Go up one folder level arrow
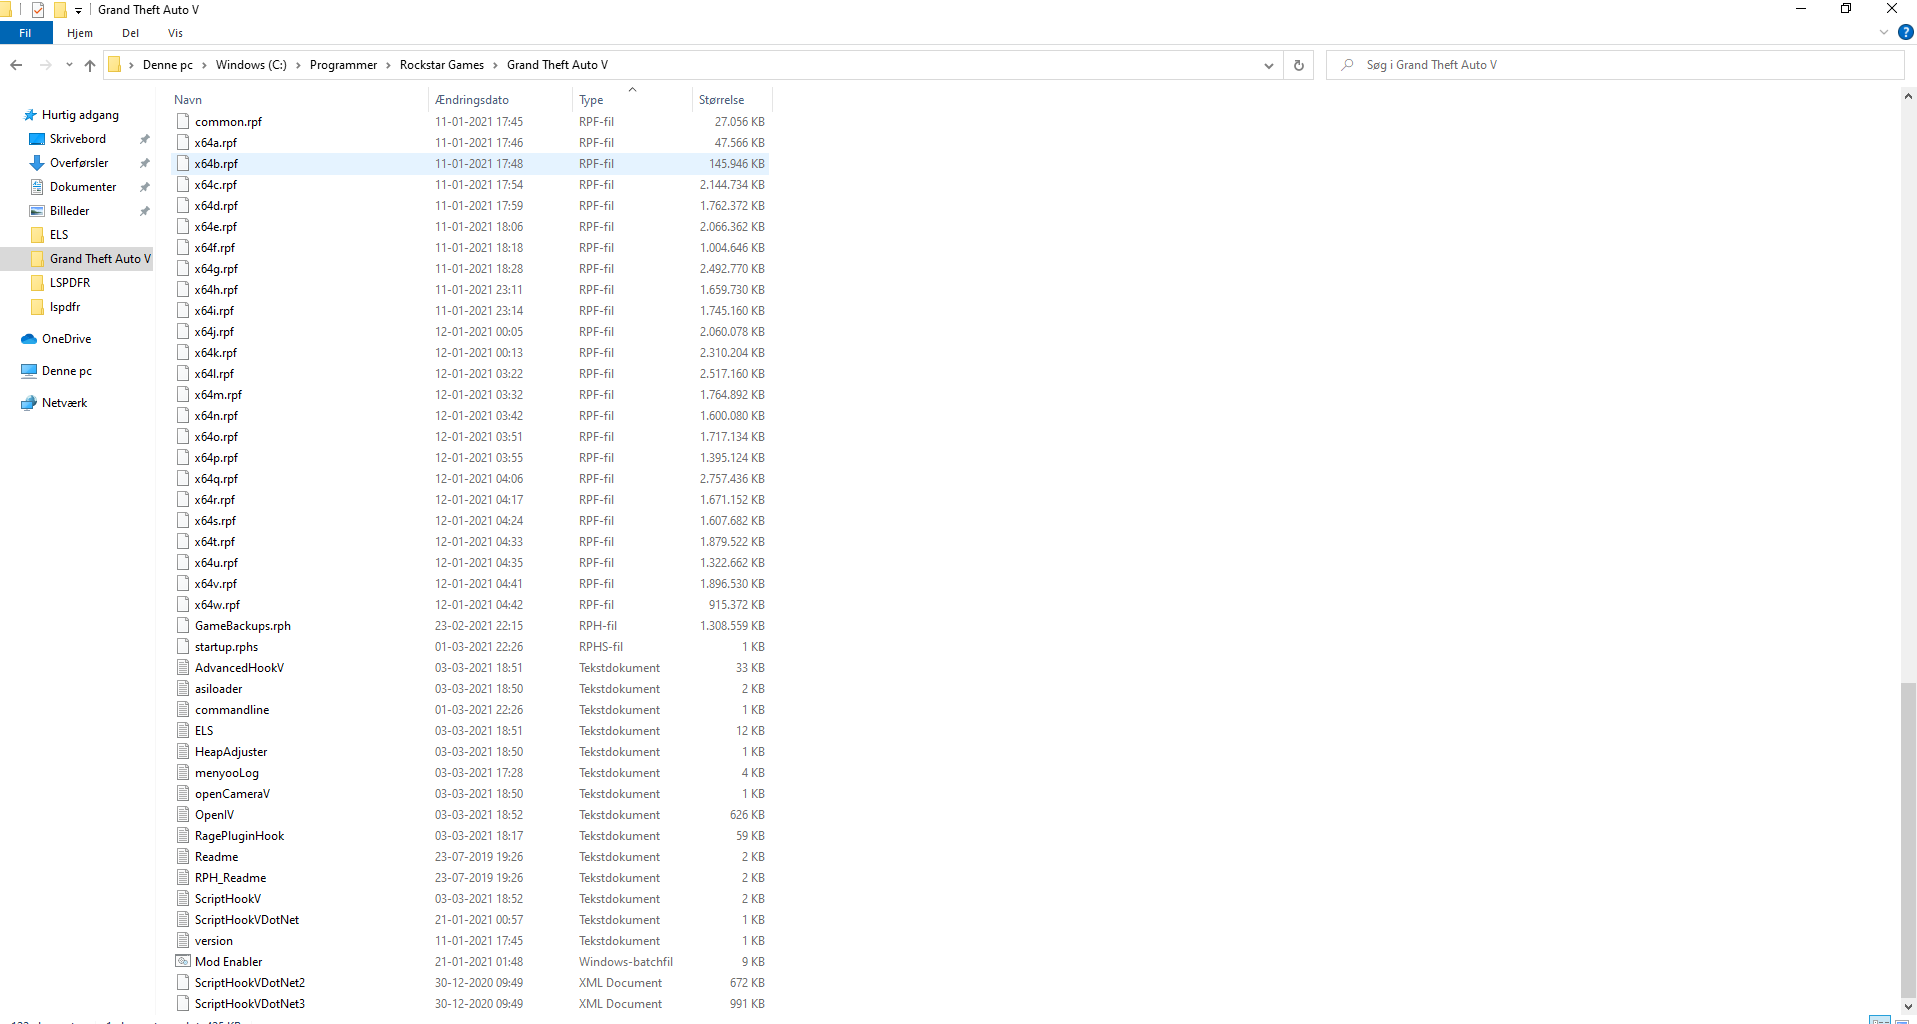This screenshot has width=1917, height=1024. coord(90,65)
